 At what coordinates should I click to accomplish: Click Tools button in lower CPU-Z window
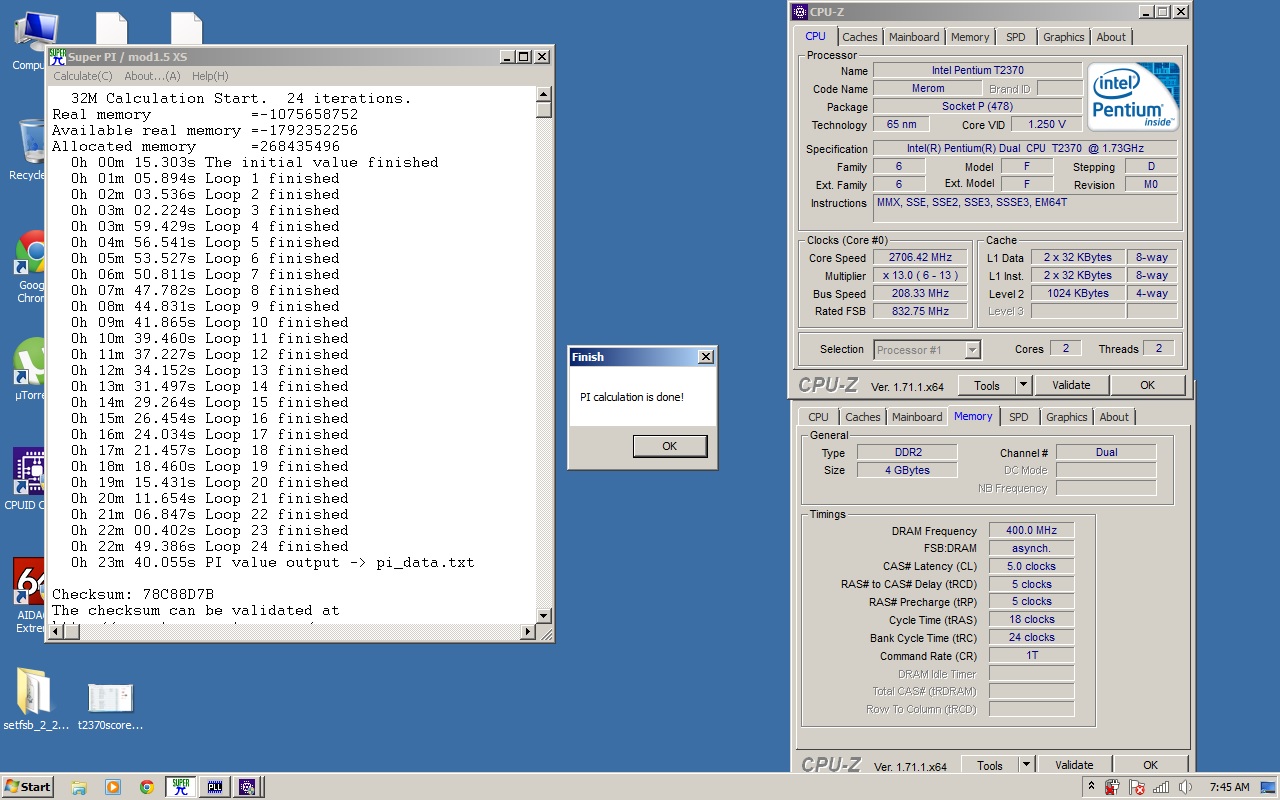[990, 765]
